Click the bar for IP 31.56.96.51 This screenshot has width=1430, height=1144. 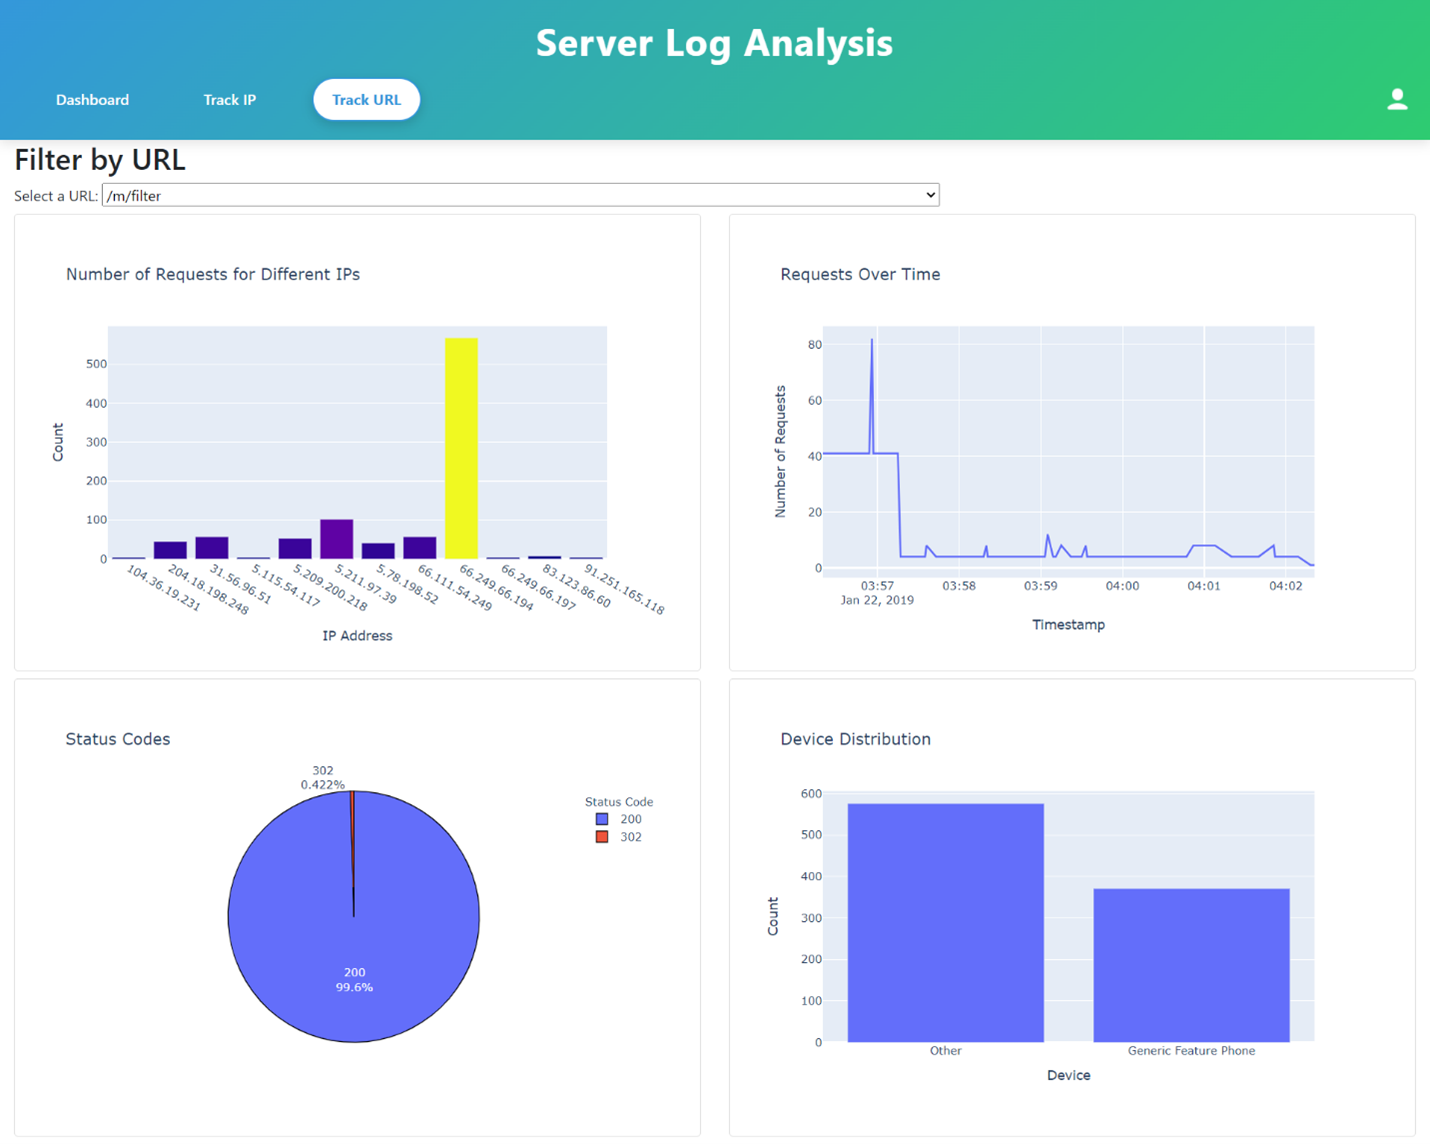[212, 548]
